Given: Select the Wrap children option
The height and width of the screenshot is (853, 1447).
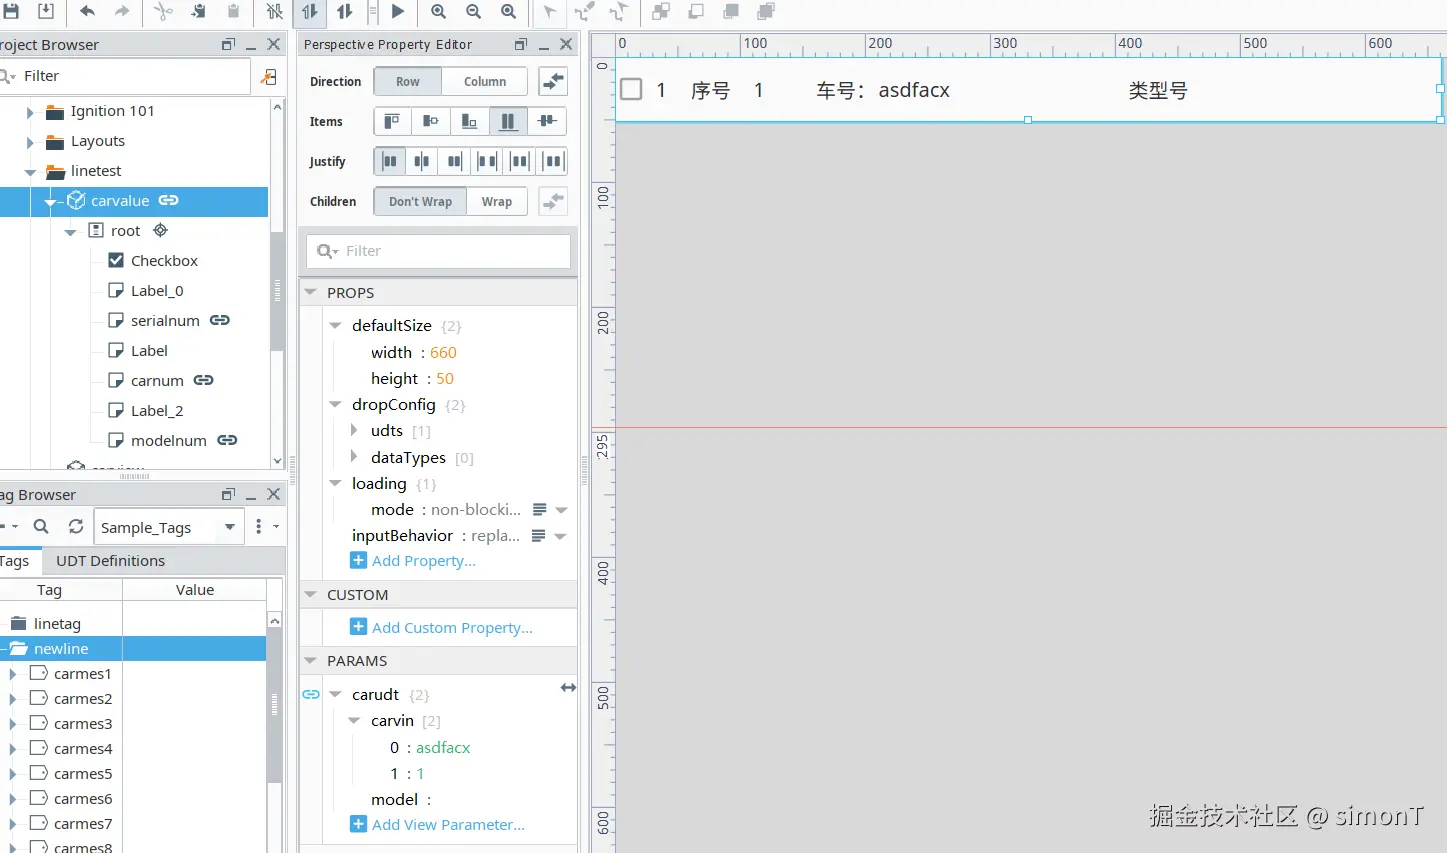Looking at the screenshot, I should [x=497, y=201].
